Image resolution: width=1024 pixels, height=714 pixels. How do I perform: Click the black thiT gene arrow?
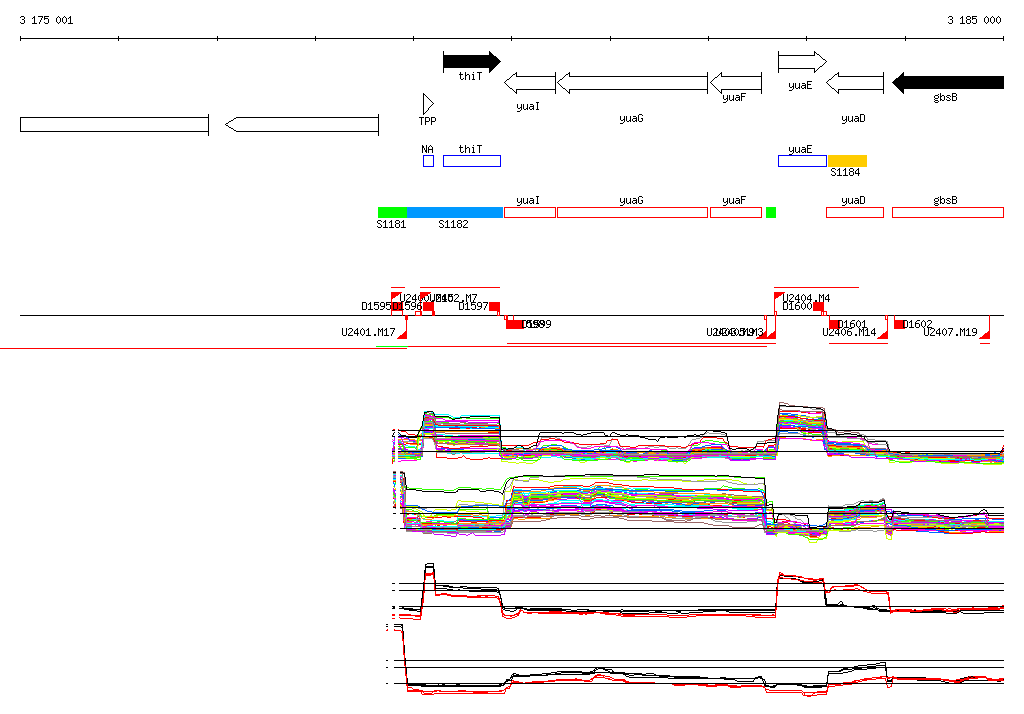coord(472,62)
